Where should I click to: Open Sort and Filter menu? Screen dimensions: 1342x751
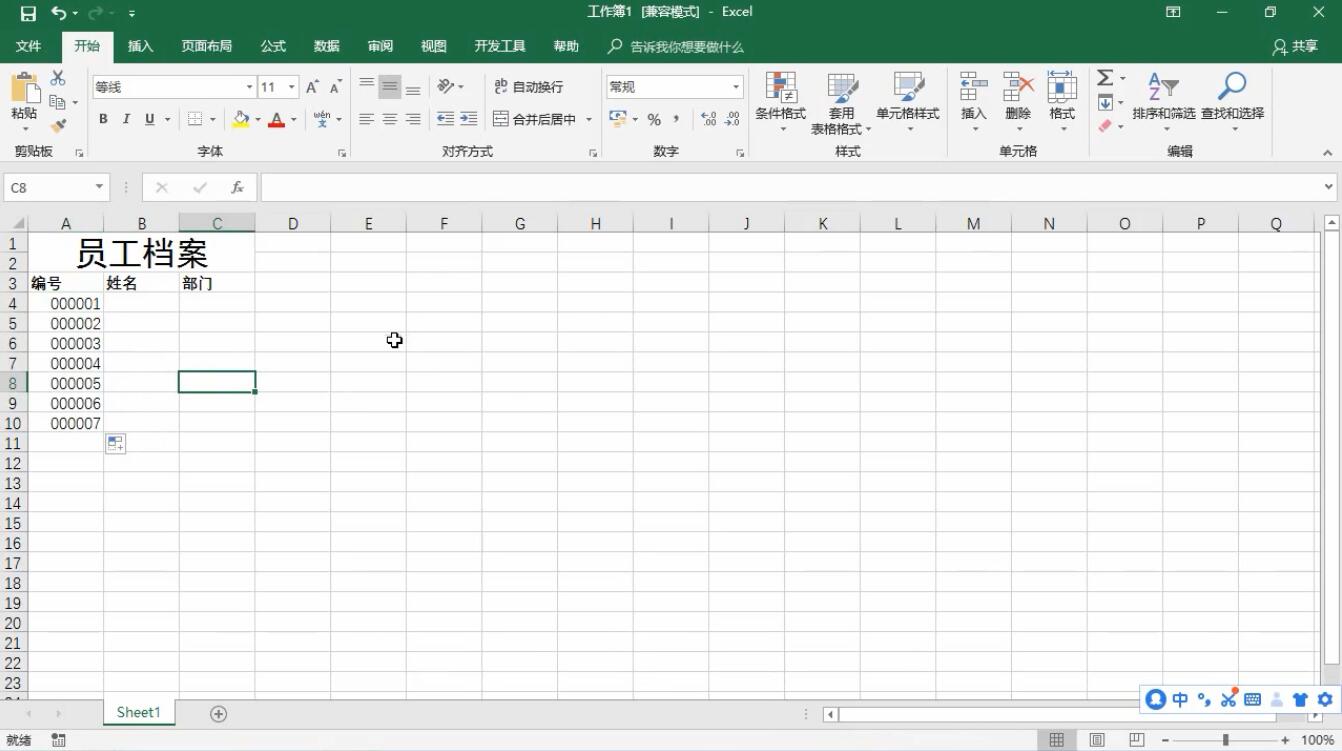click(1163, 101)
